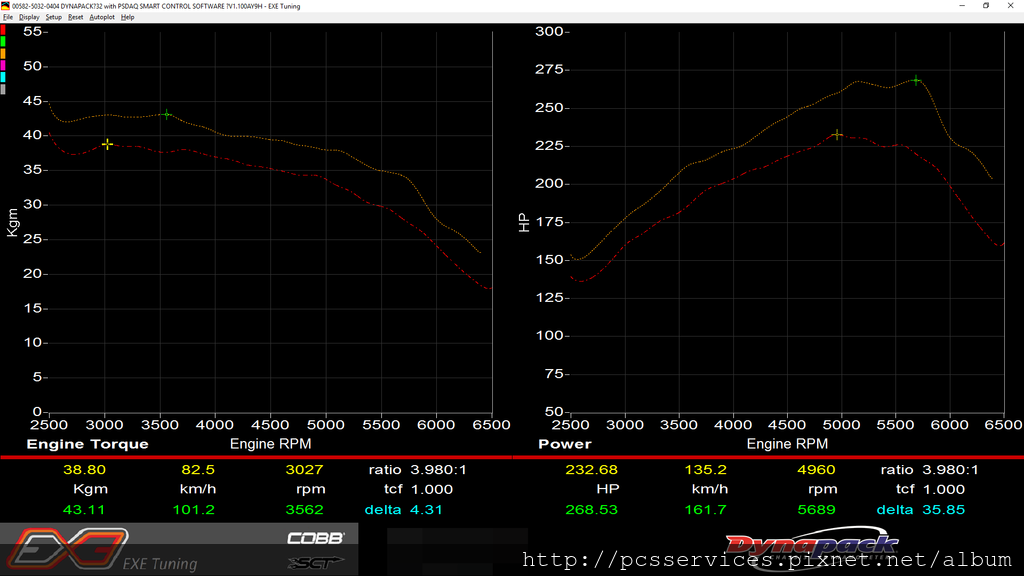Click the yellow speed value 82.5
The image size is (1024, 576).
[198, 470]
